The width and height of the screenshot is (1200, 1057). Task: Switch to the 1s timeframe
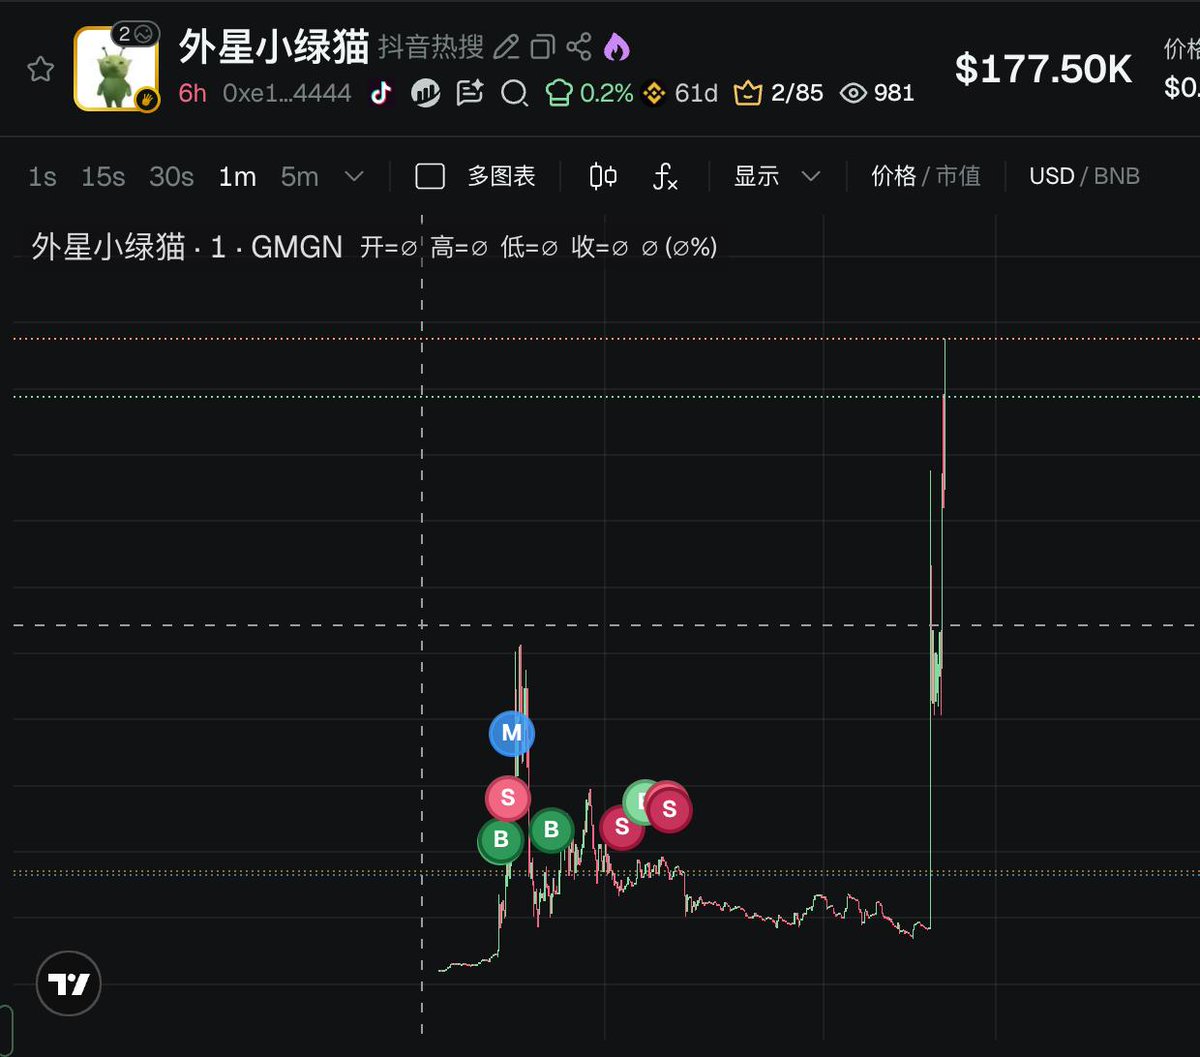pos(41,176)
